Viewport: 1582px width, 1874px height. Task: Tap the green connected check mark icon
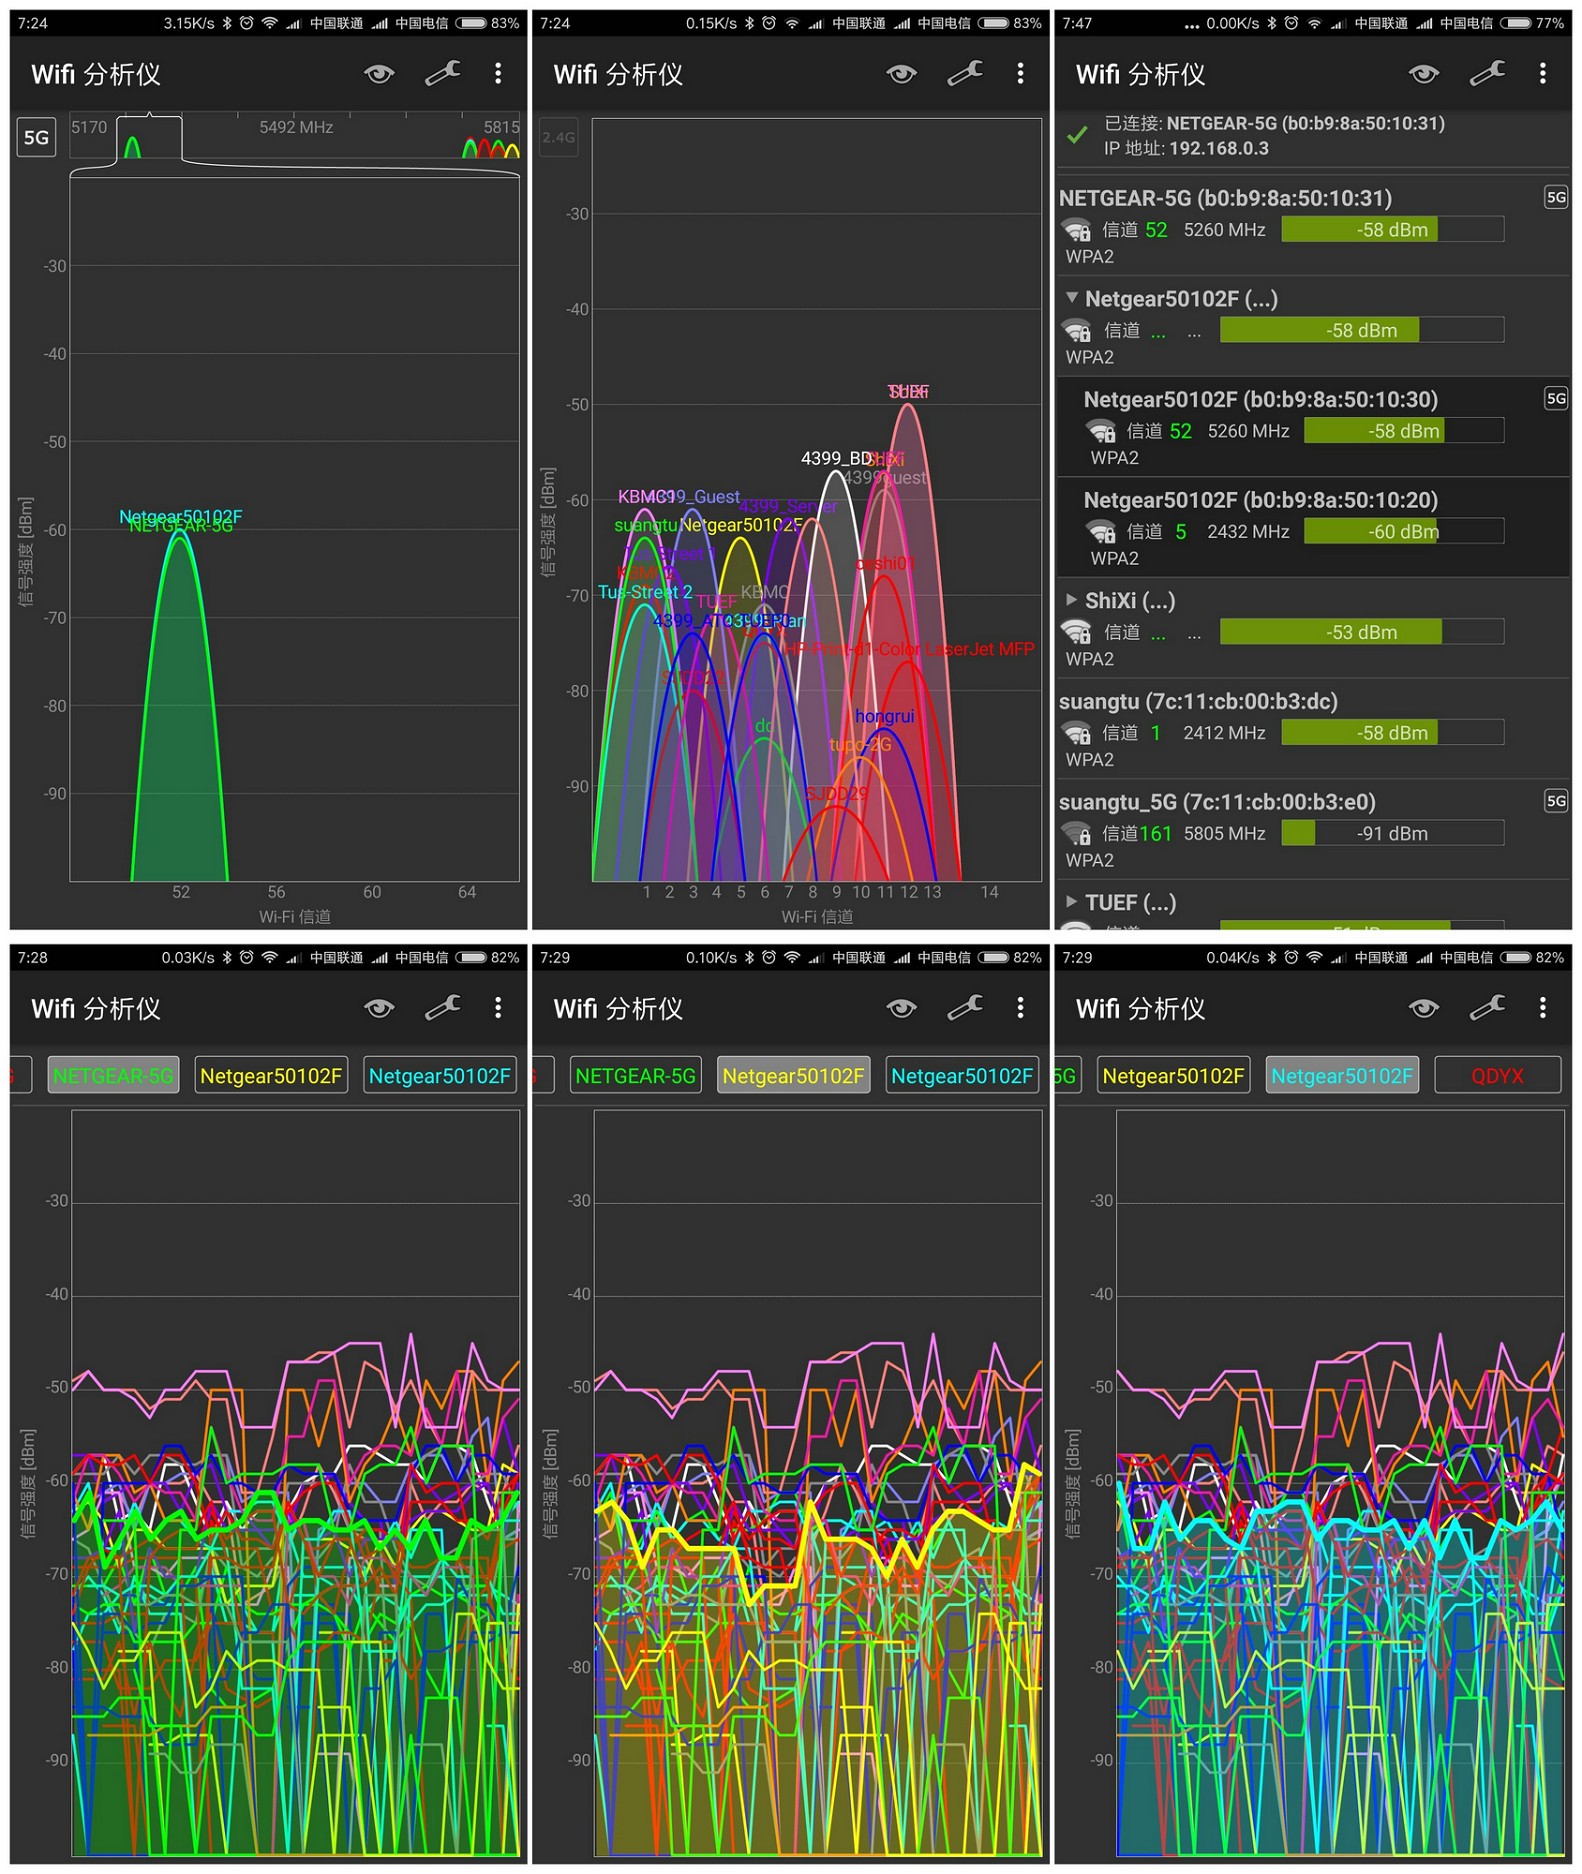coord(1077,135)
